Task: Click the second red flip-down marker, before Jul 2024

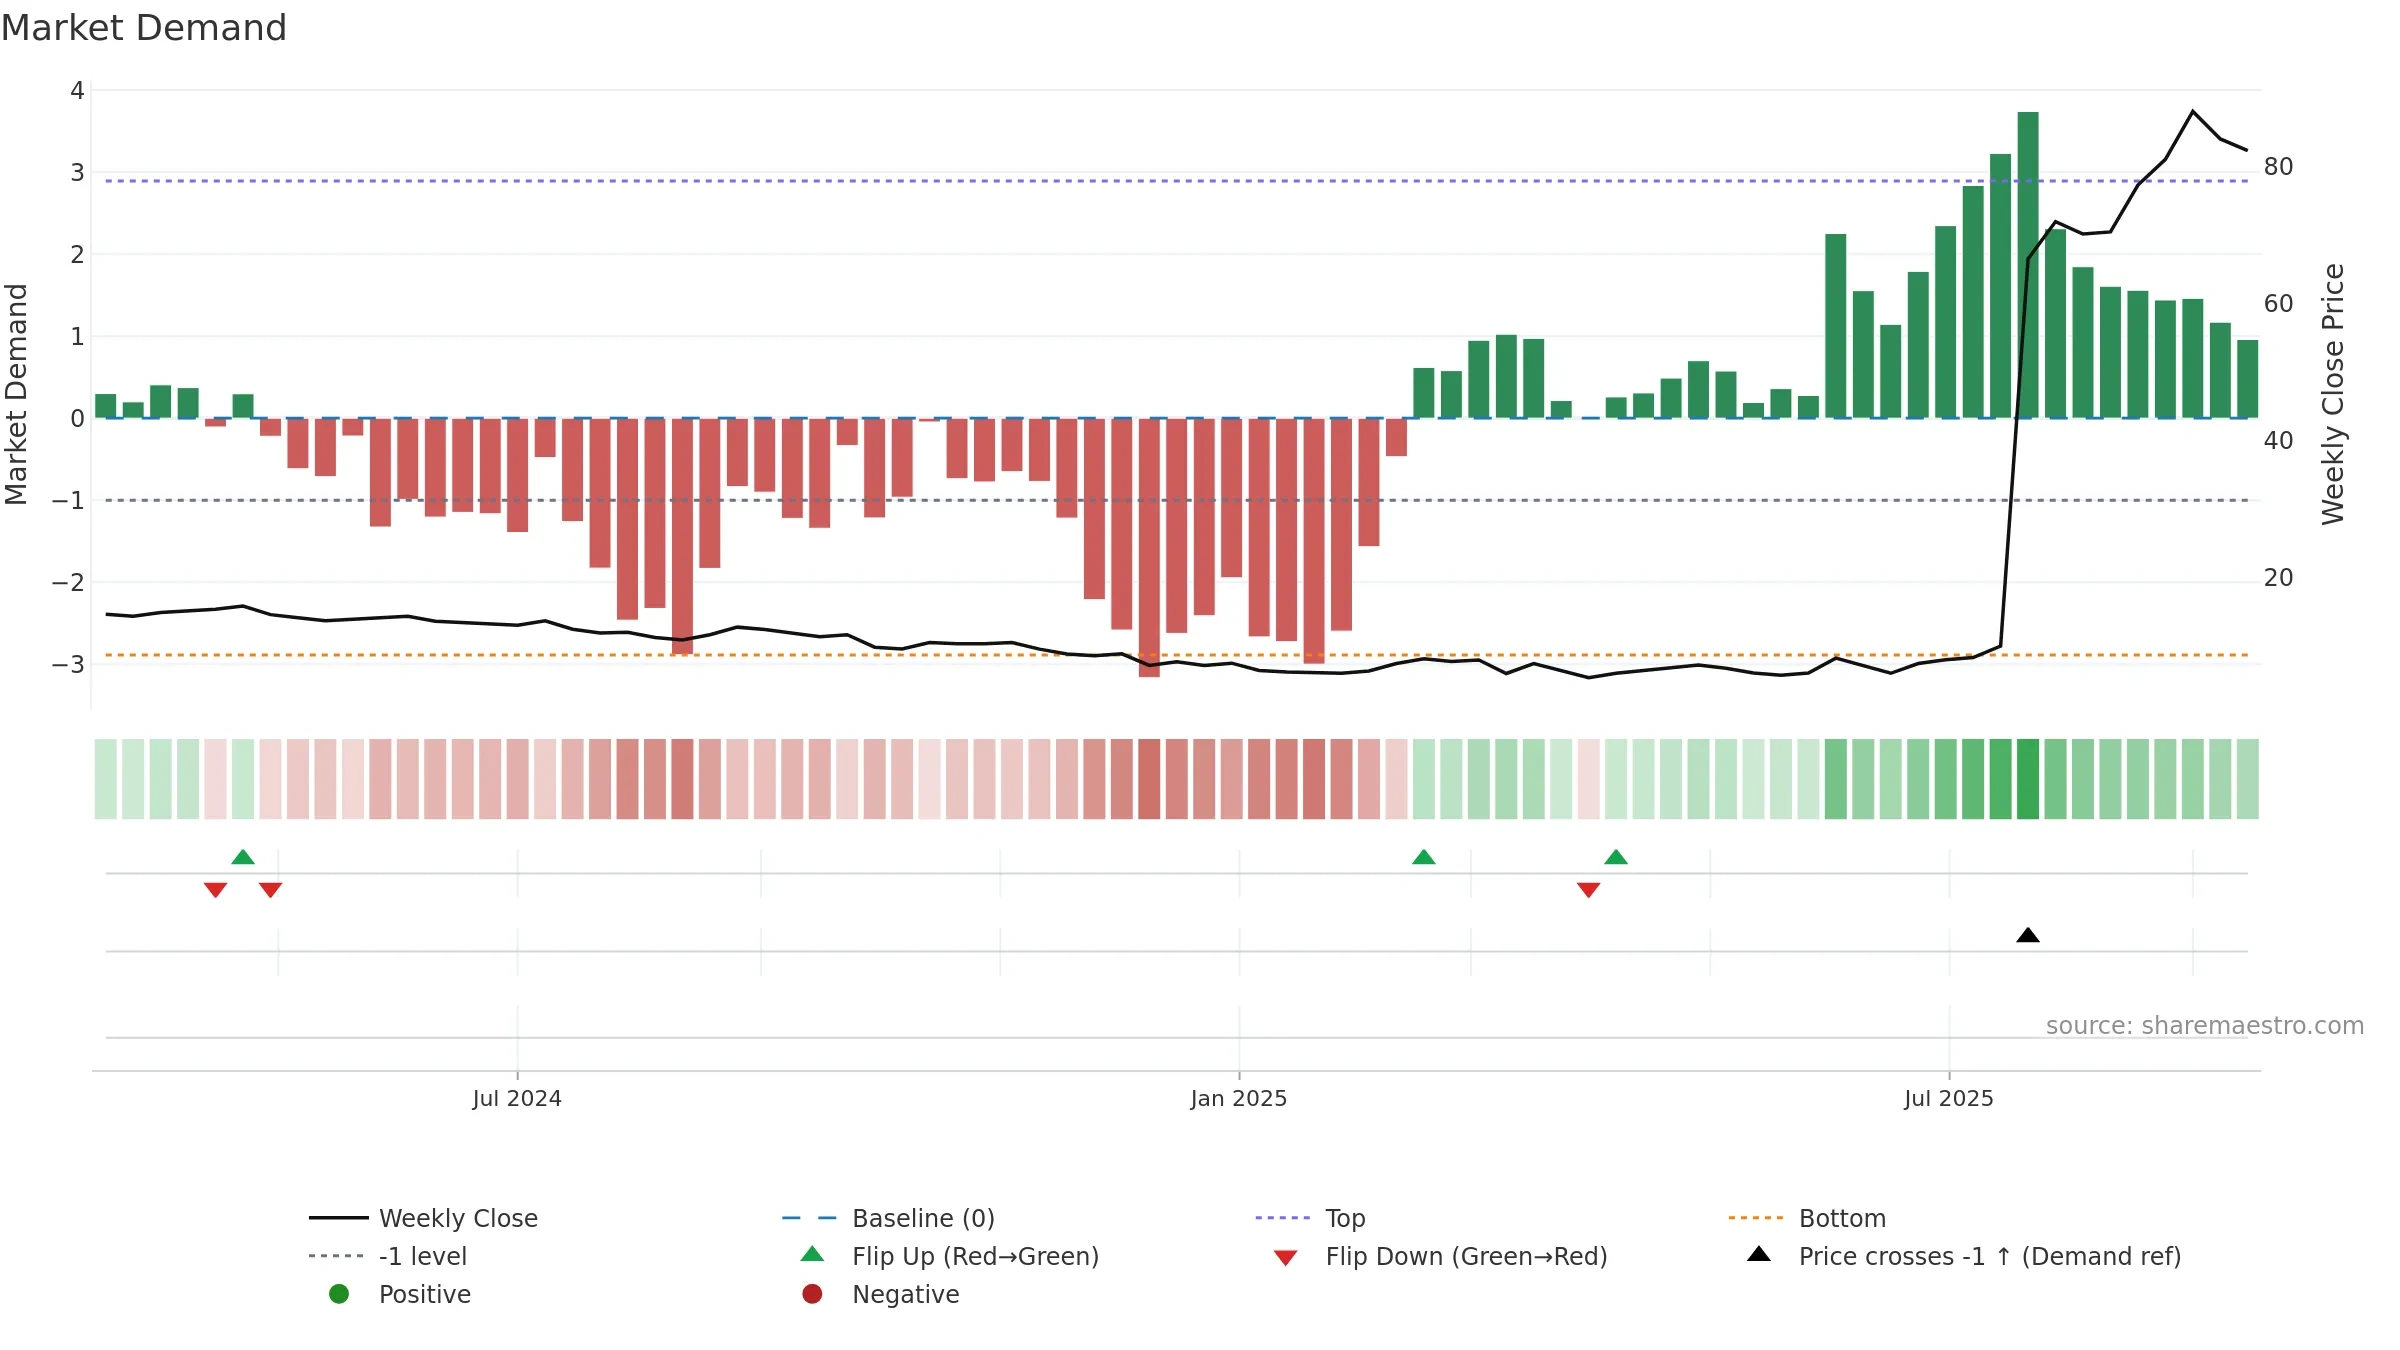Action: [270, 890]
